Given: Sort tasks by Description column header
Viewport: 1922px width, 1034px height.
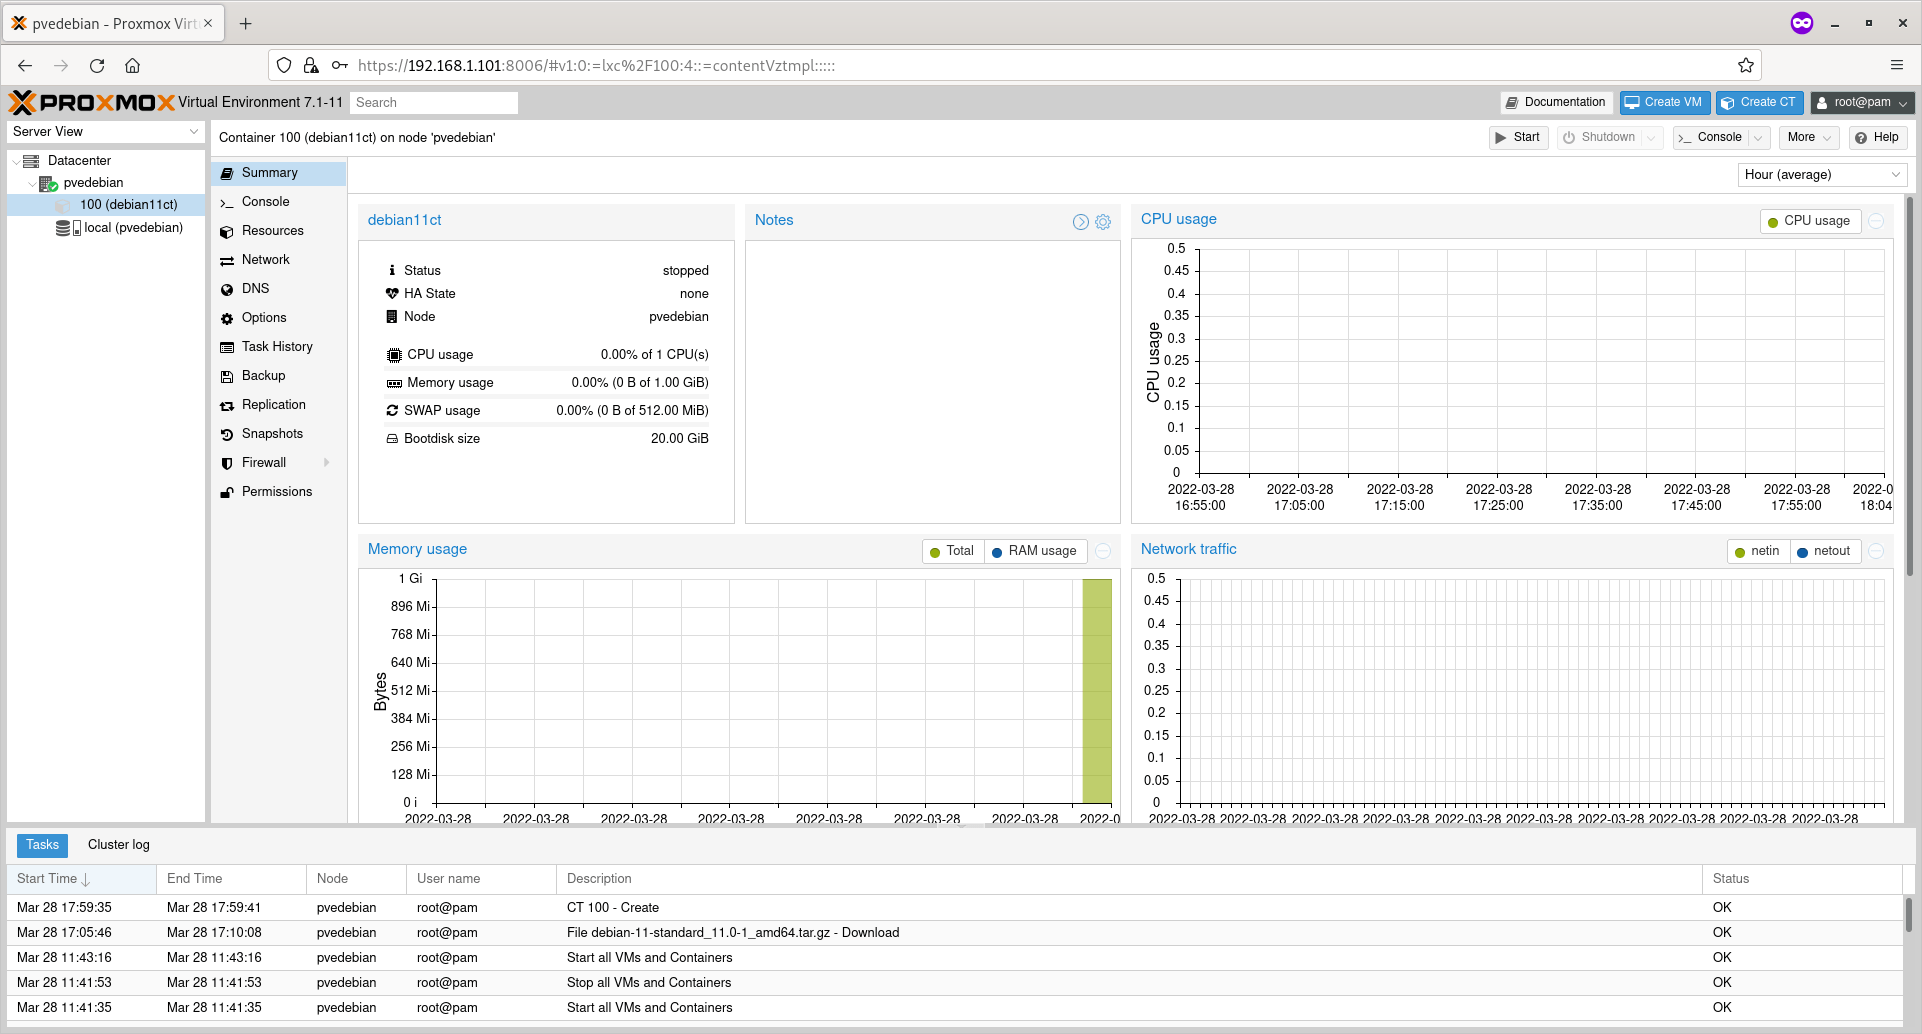Looking at the screenshot, I should [x=1129, y=879].
